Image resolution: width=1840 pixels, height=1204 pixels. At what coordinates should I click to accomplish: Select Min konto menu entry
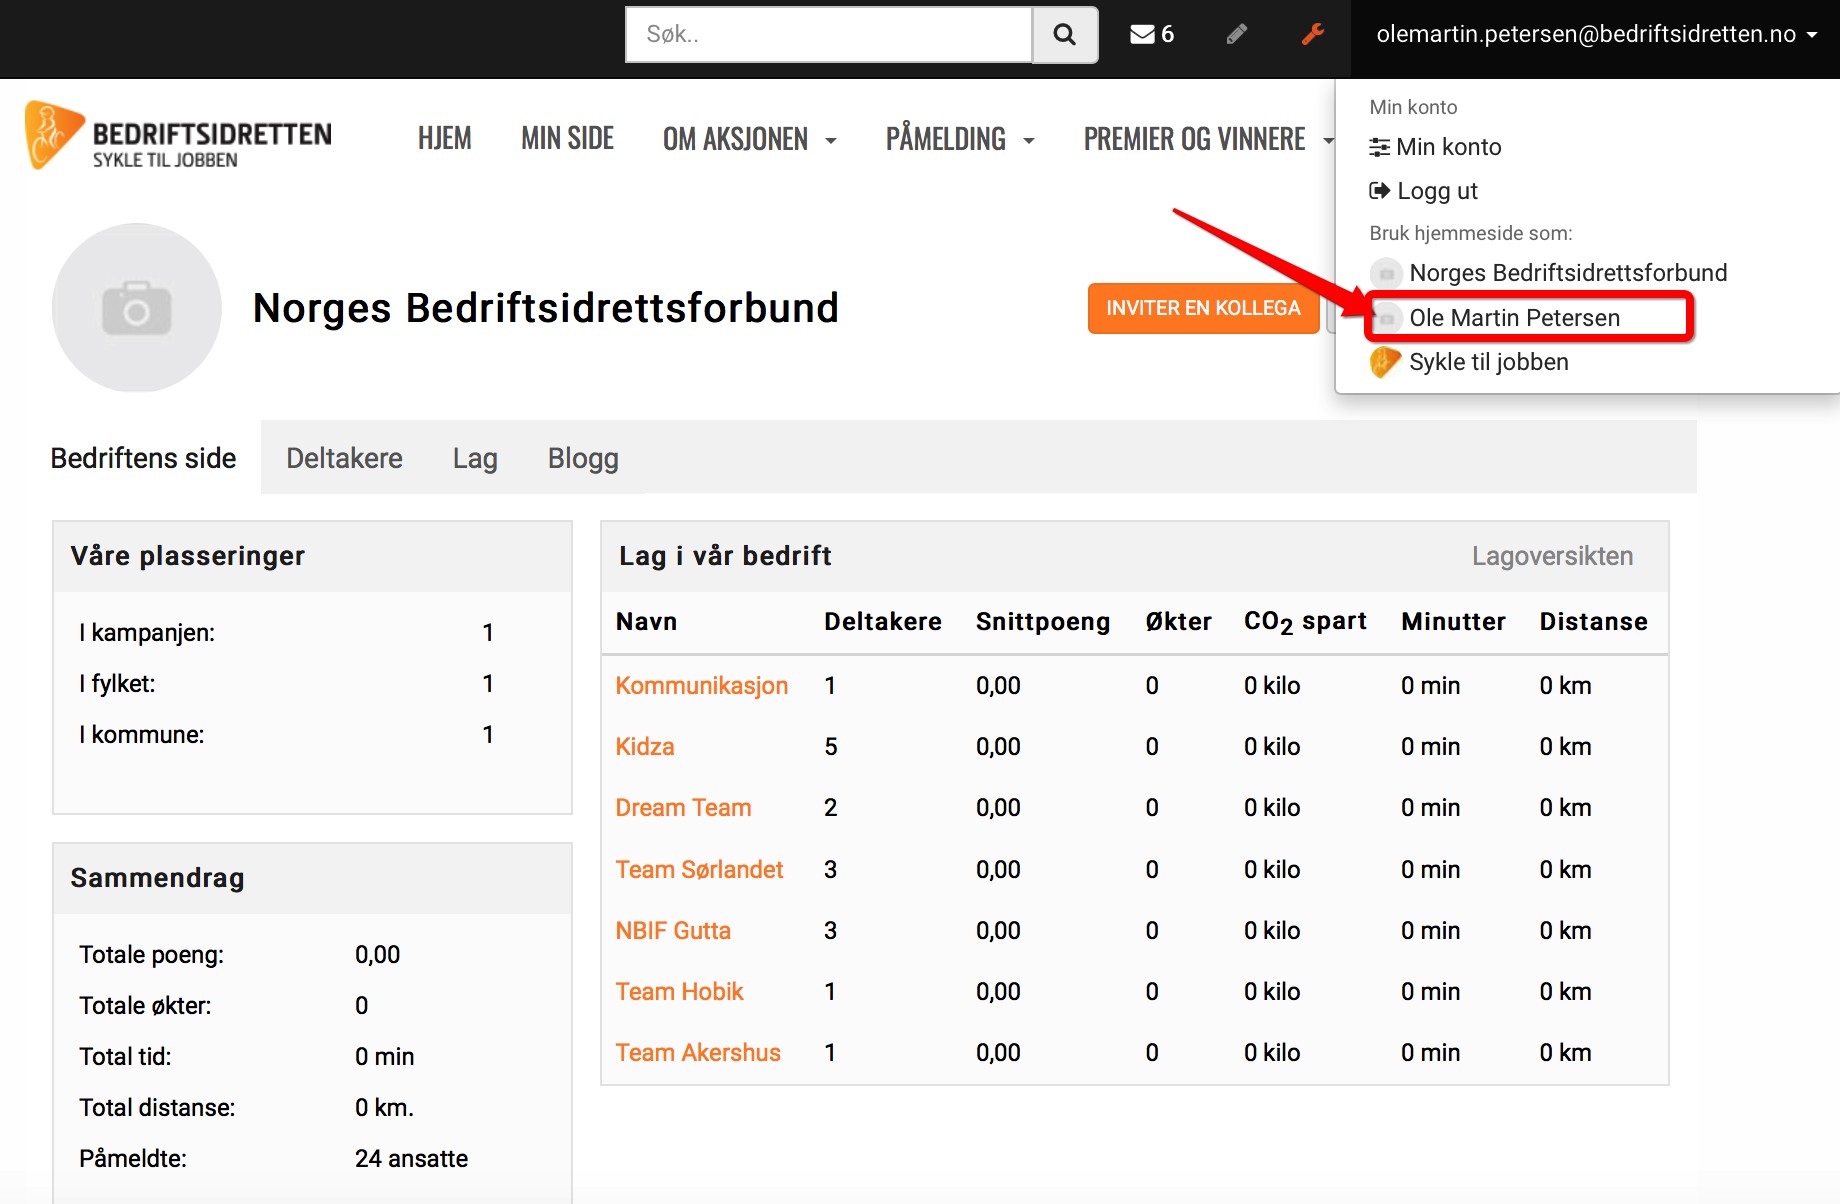pyautogui.click(x=1436, y=147)
